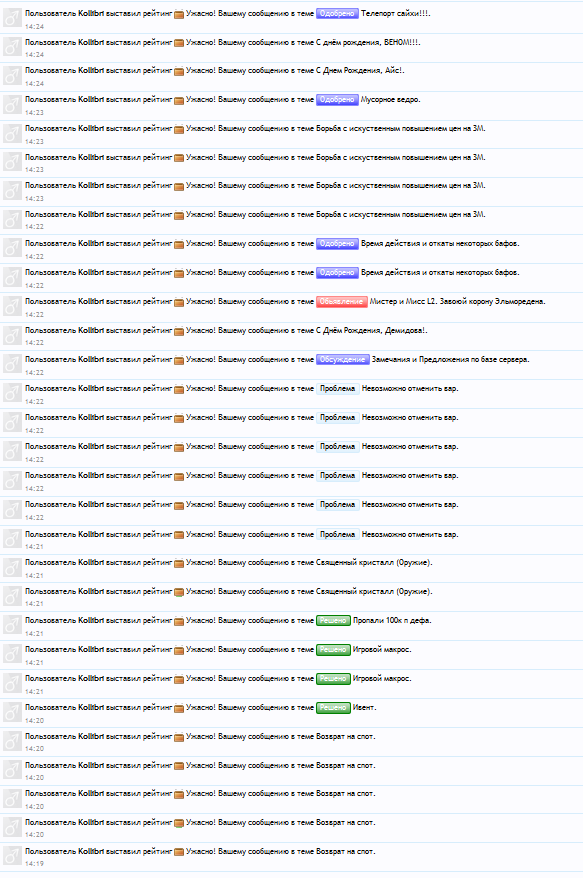Open the Мусорное ведро topic
The width and height of the screenshot is (583, 878).
pos(390,100)
